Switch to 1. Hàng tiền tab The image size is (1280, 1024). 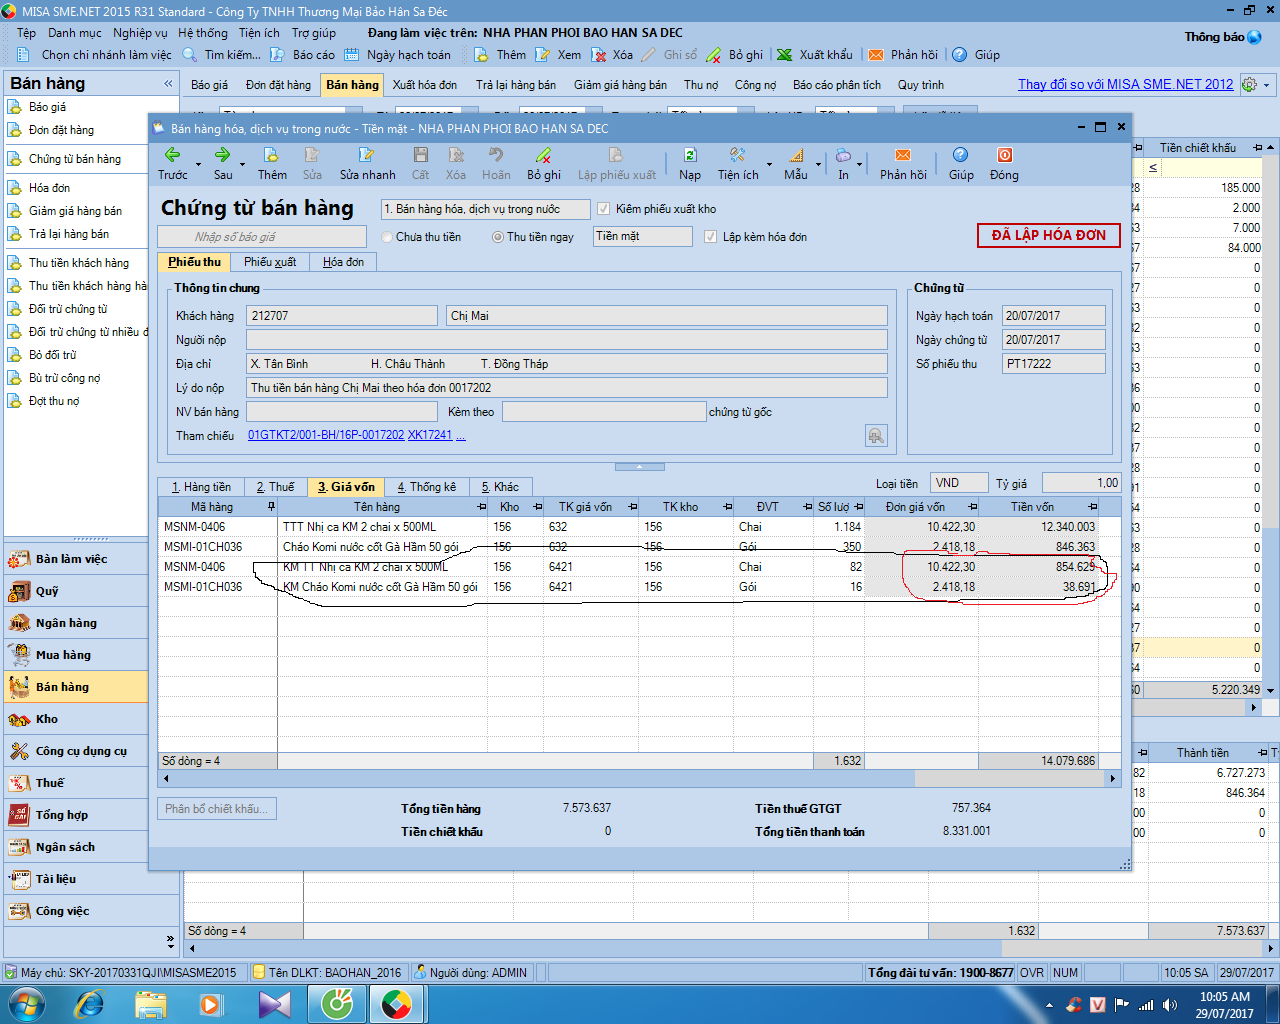coord(201,487)
